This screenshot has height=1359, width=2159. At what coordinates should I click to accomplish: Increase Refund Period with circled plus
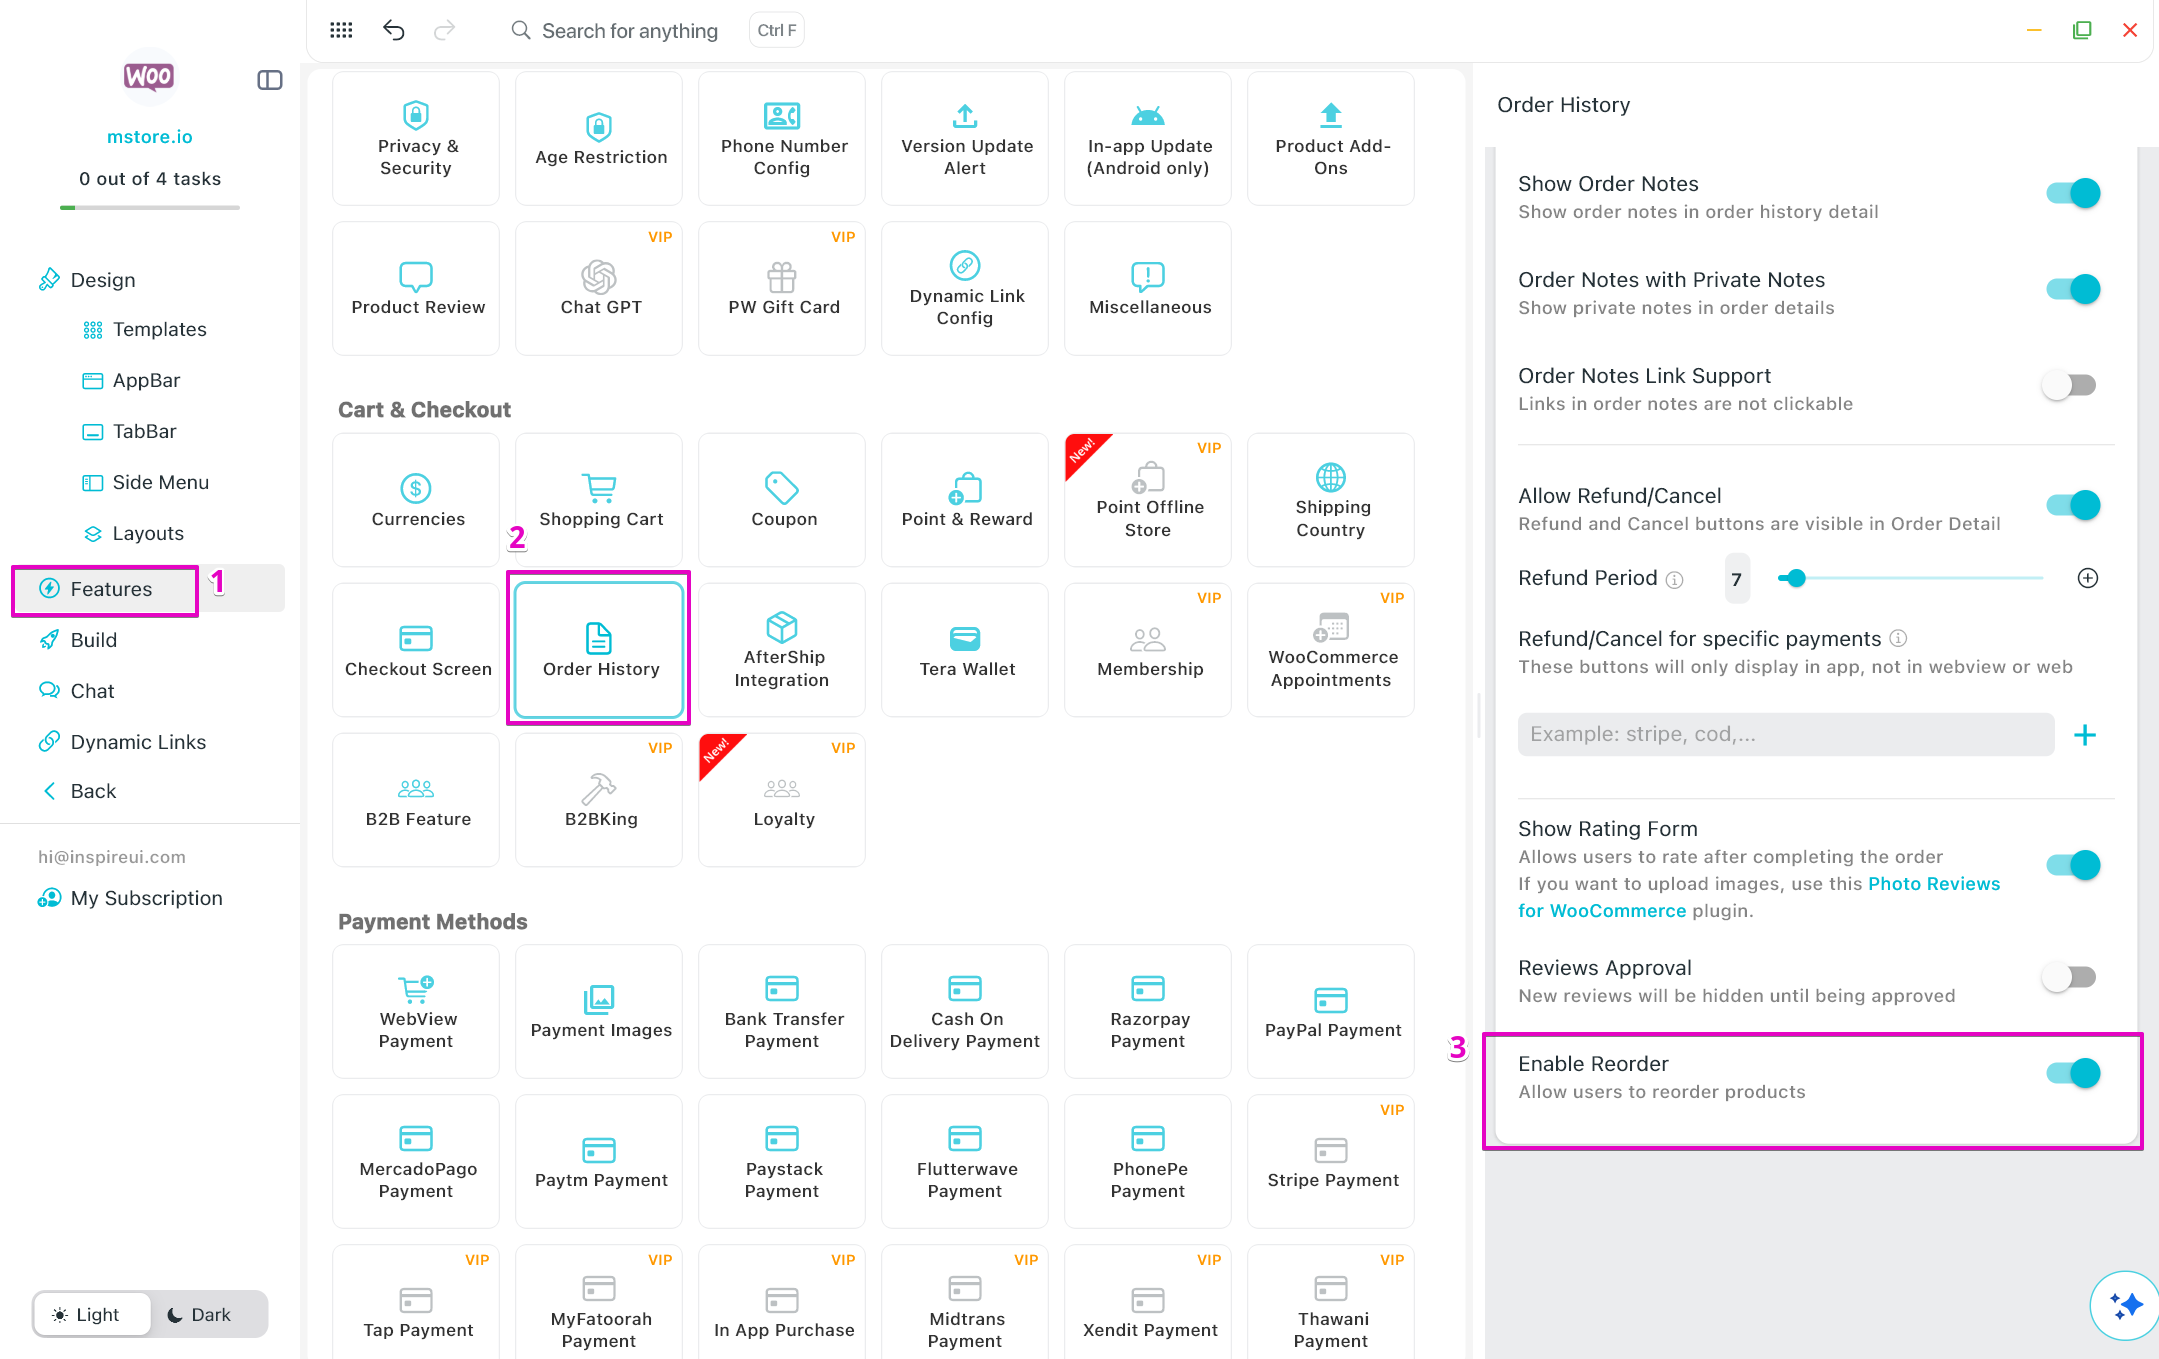coord(2087,578)
